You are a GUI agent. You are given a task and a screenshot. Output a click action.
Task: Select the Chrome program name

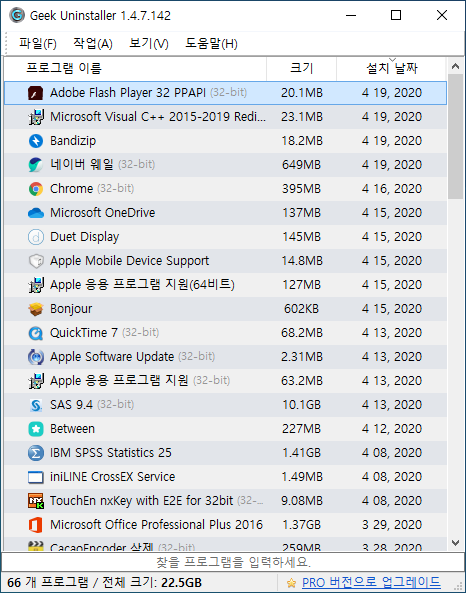pos(71,189)
